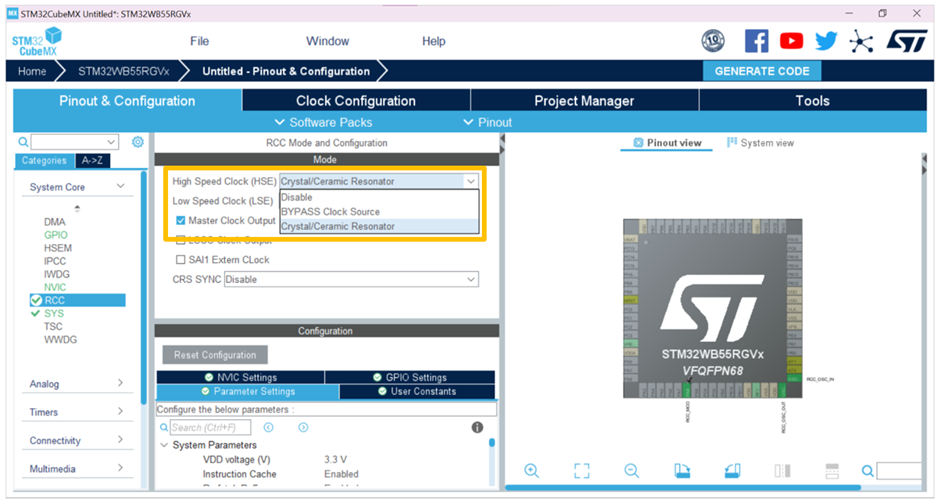The height and width of the screenshot is (504, 940).
Task: Select GPIO in System Core list
Action: 56,235
